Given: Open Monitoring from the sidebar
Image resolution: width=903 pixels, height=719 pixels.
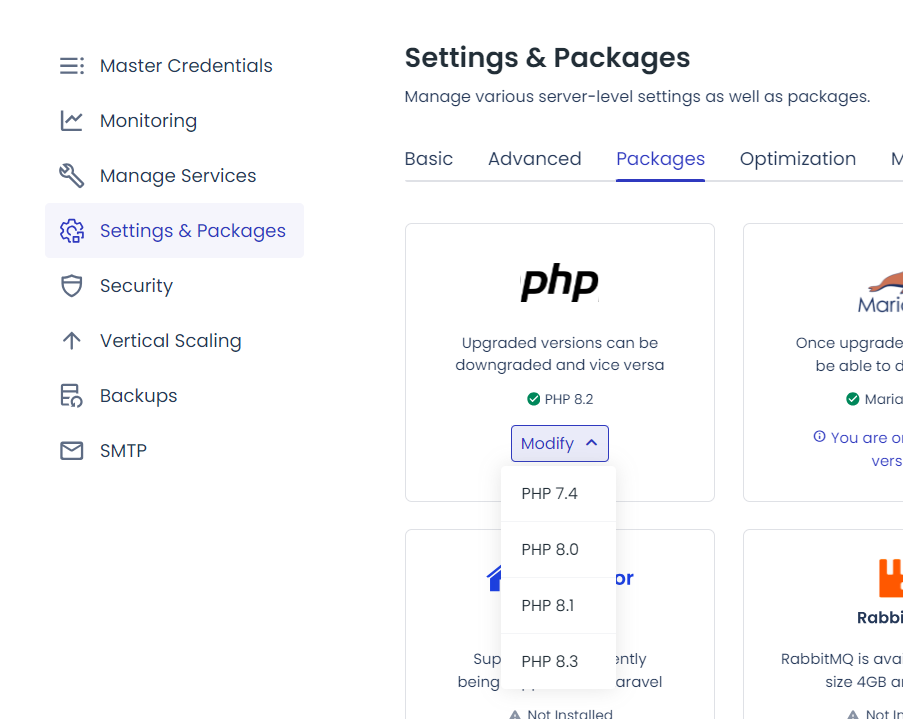Looking at the screenshot, I should tap(148, 121).
